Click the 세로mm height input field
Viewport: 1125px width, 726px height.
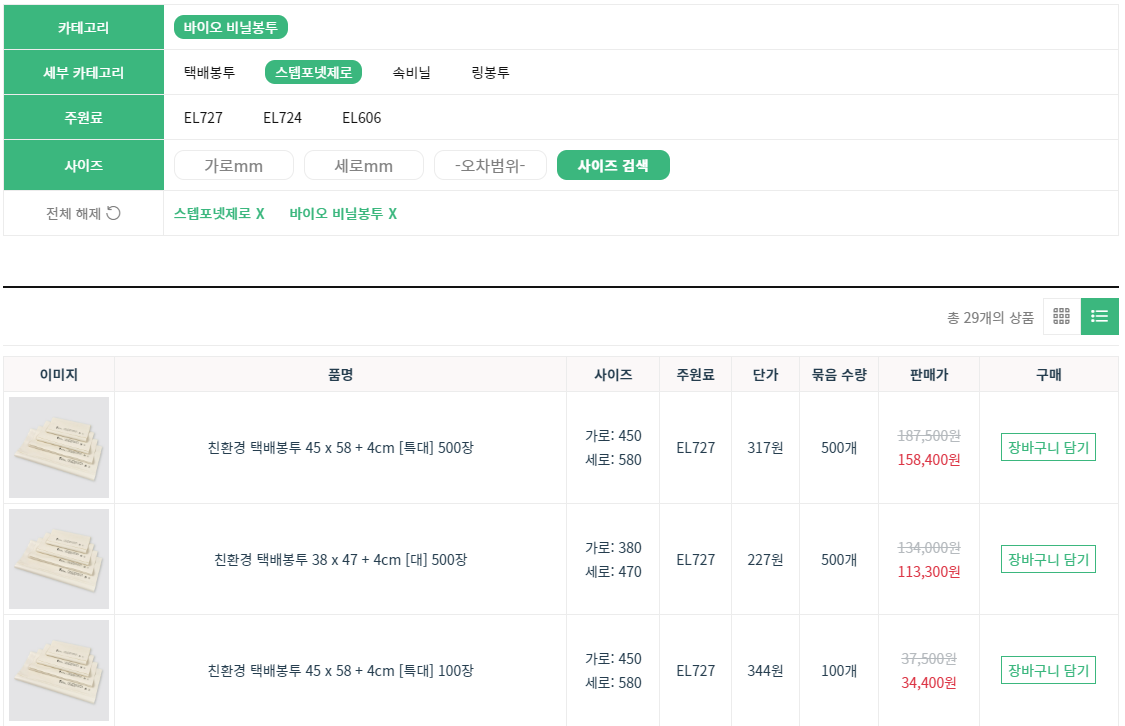(x=364, y=166)
